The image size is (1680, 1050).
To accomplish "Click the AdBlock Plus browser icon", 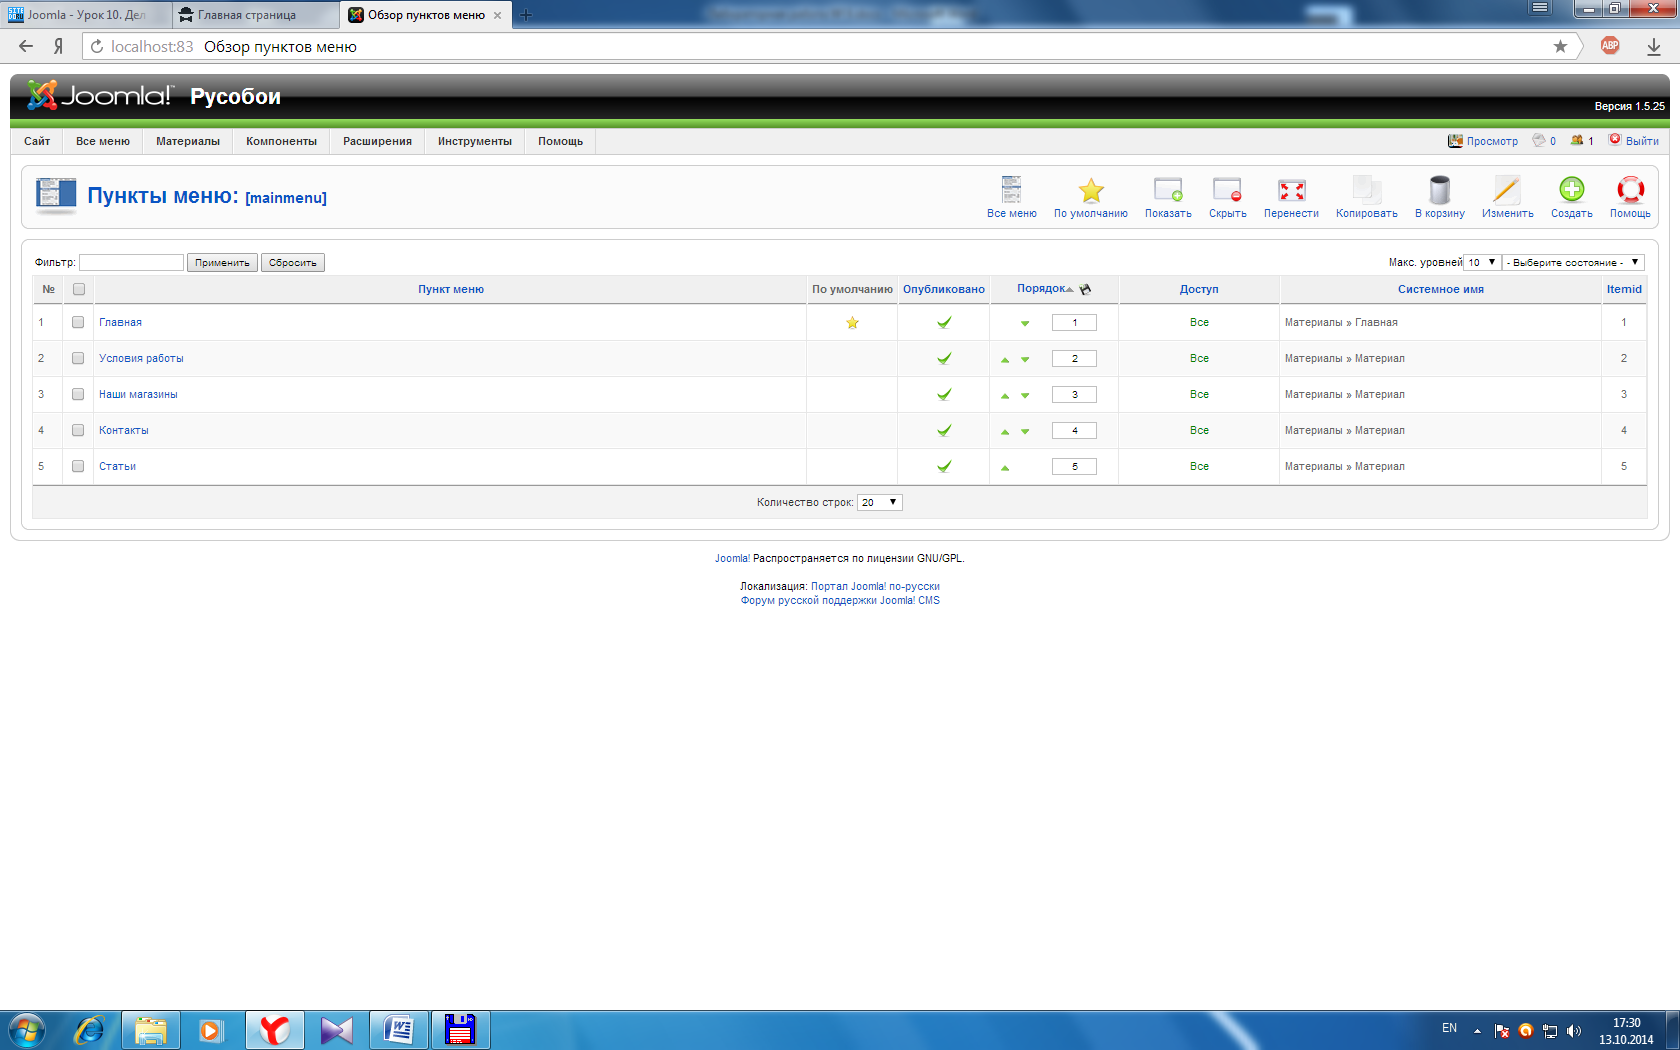I will (x=1610, y=45).
